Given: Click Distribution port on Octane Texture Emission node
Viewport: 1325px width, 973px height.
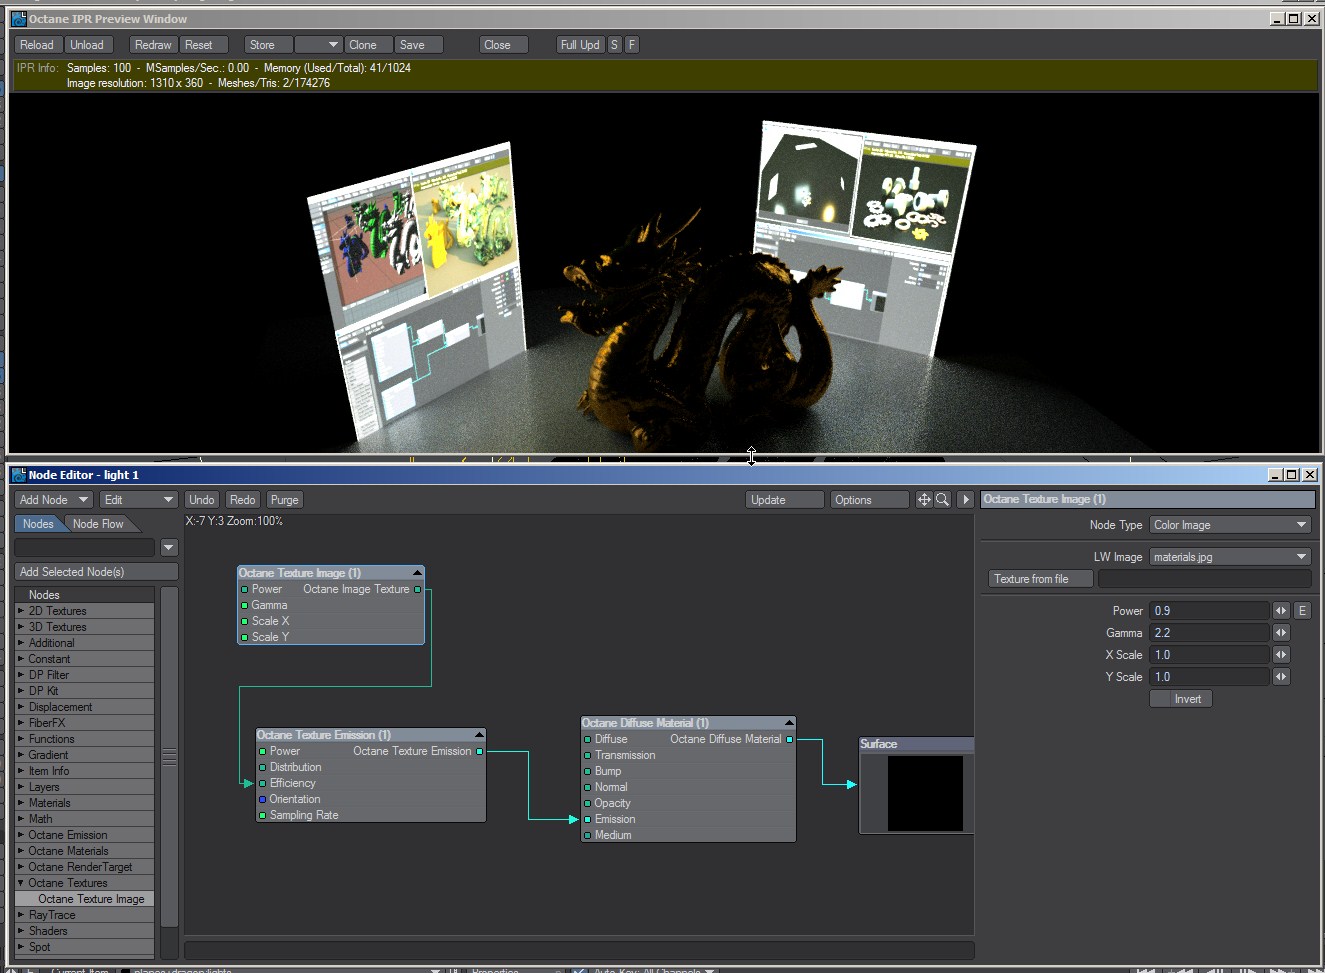Looking at the screenshot, I should tap(262, 767).
